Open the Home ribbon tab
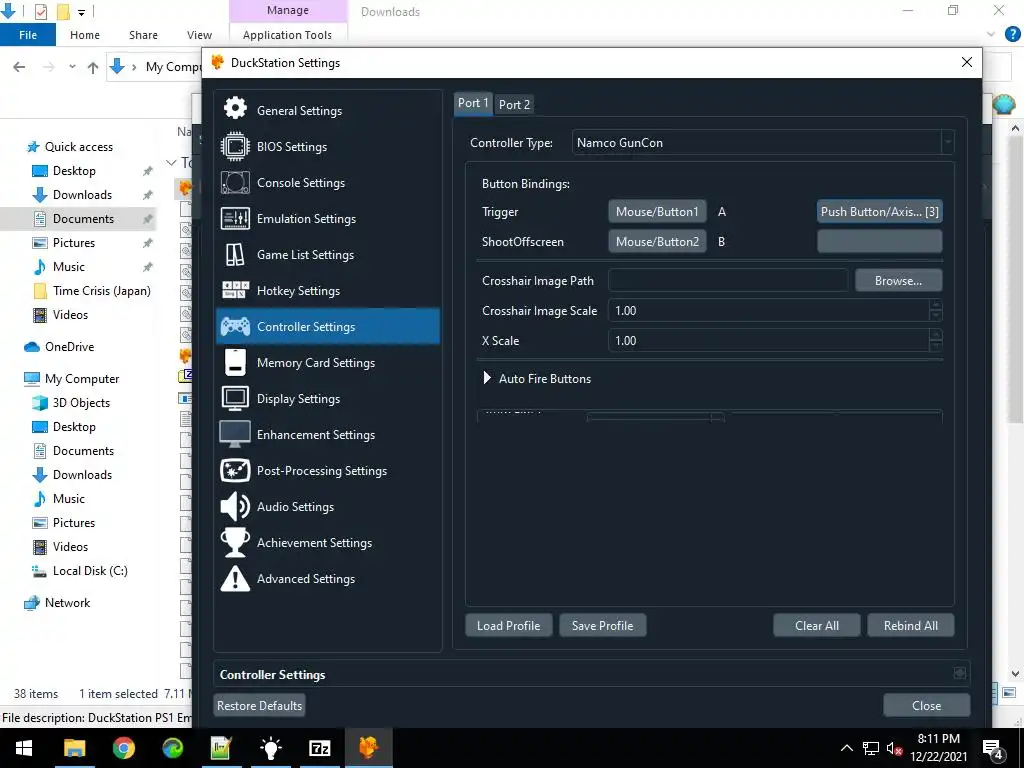1024x768 pixels. (x=85, y=35)
